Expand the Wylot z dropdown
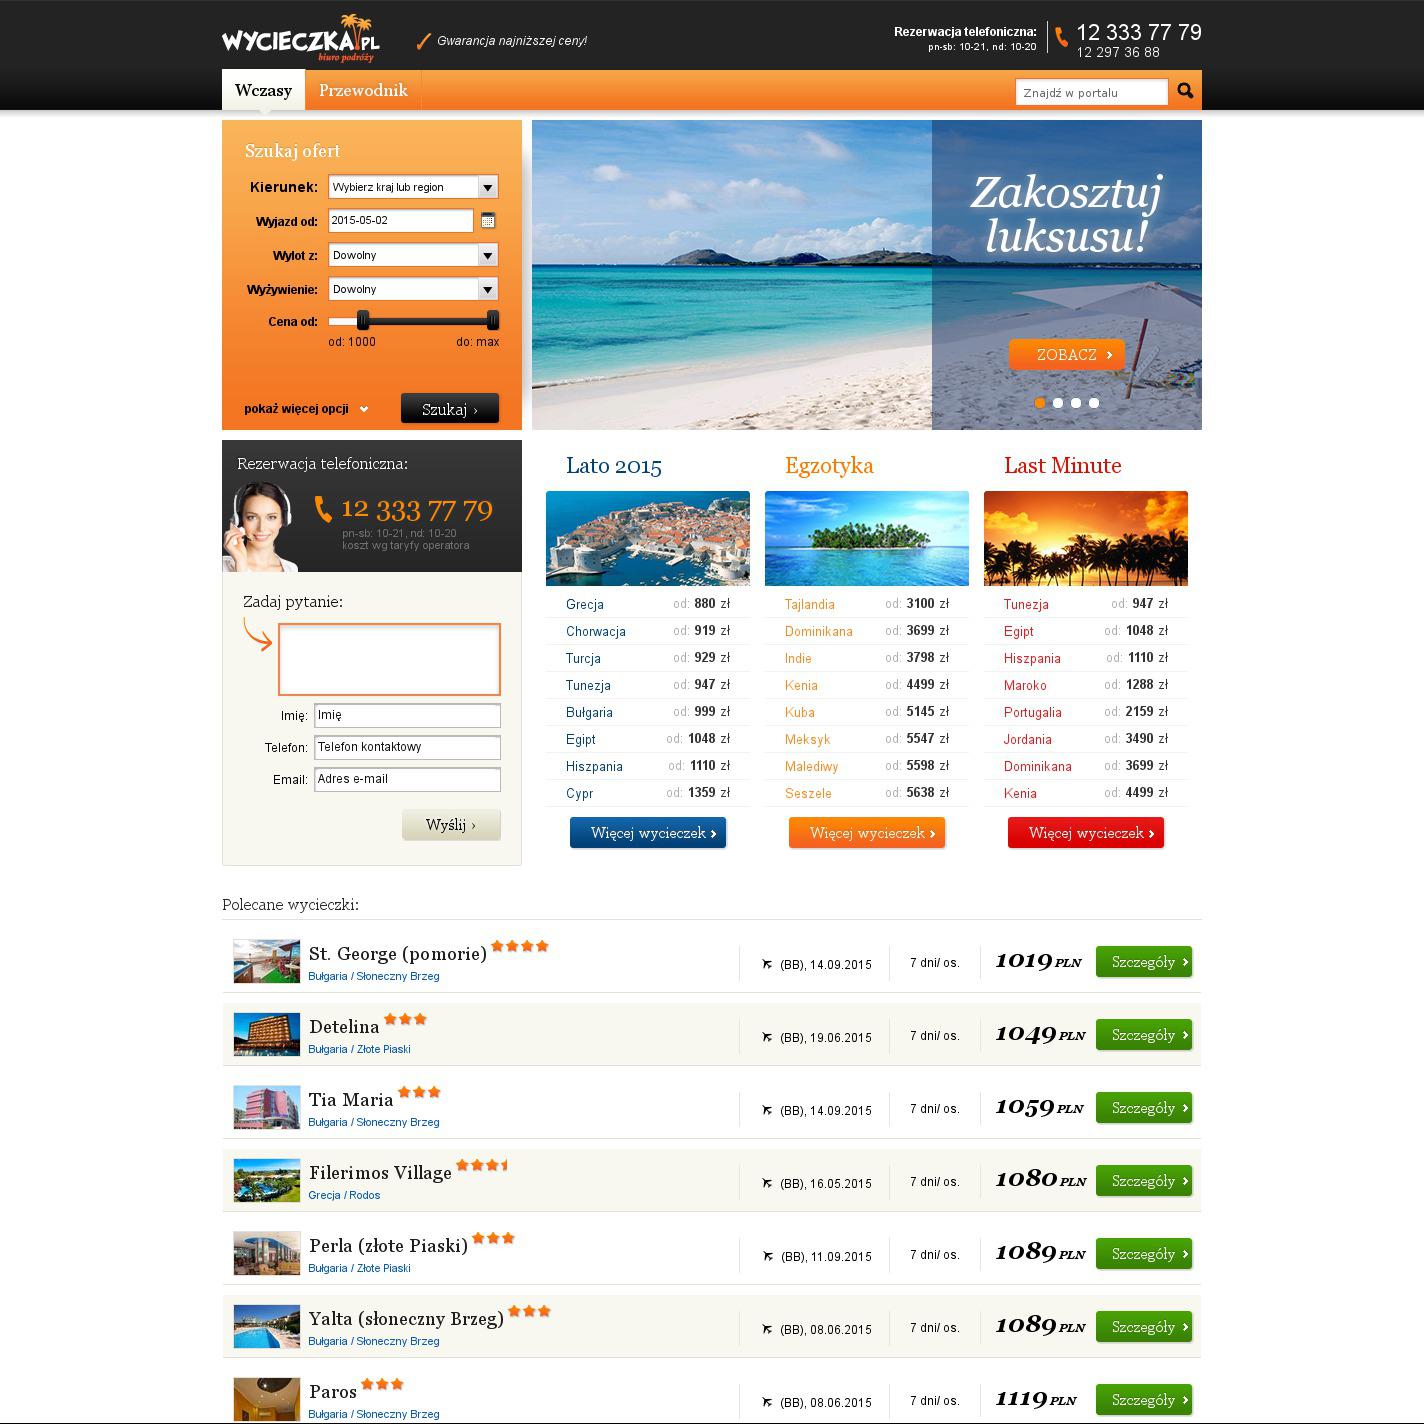Screen dimensions: 1424x1424 pos(412,255)
